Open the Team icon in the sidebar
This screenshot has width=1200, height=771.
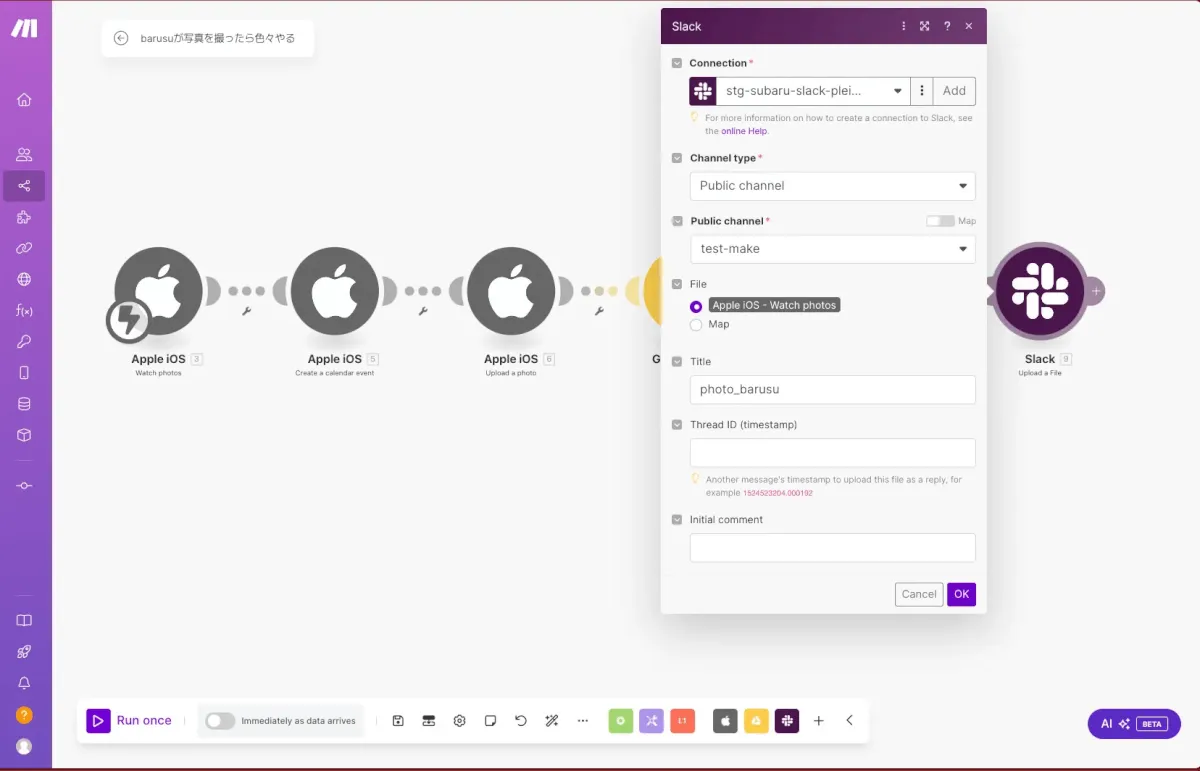pyautogui.click(x=24, y=154)
